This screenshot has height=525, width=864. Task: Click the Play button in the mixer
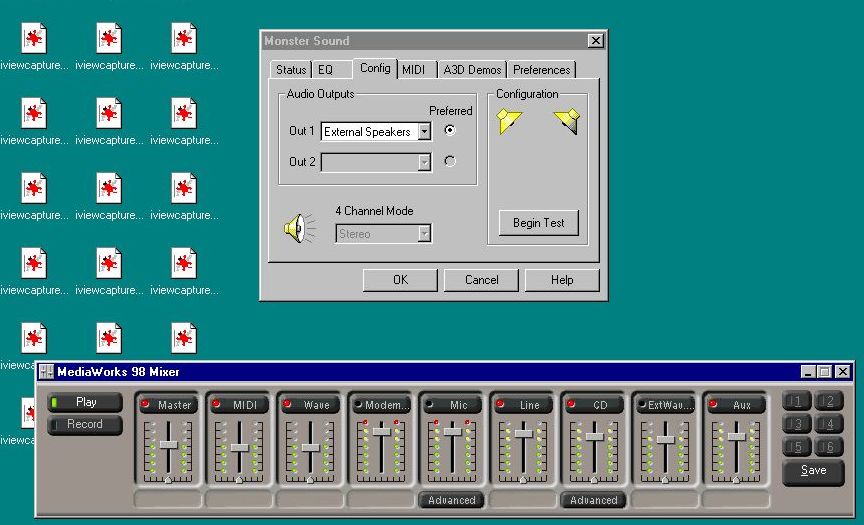[x=85, y=402]
